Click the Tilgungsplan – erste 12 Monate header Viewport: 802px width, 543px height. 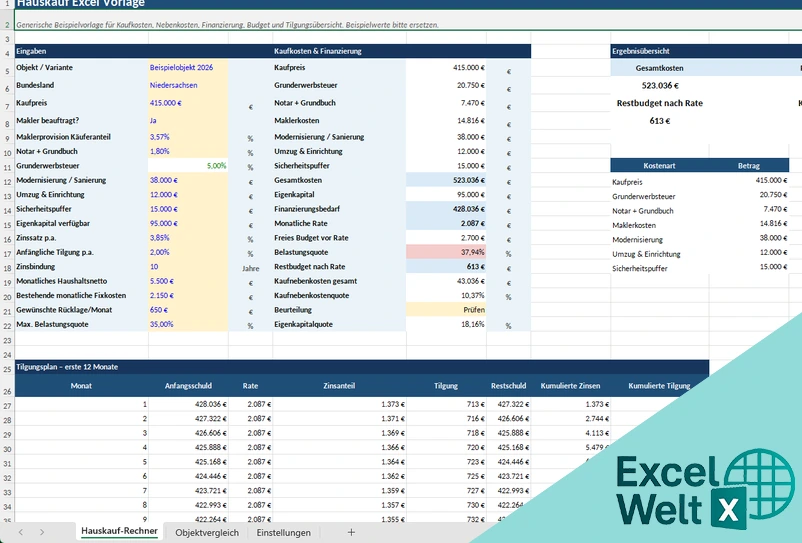(67, 367)
